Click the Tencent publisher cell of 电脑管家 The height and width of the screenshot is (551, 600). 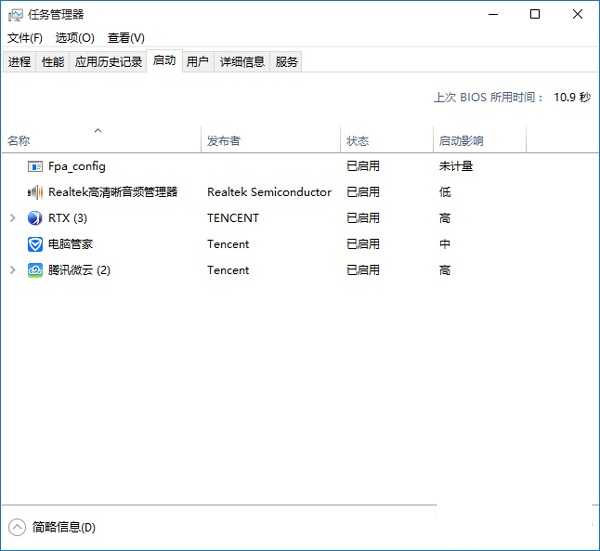click(x=228, y=244)
